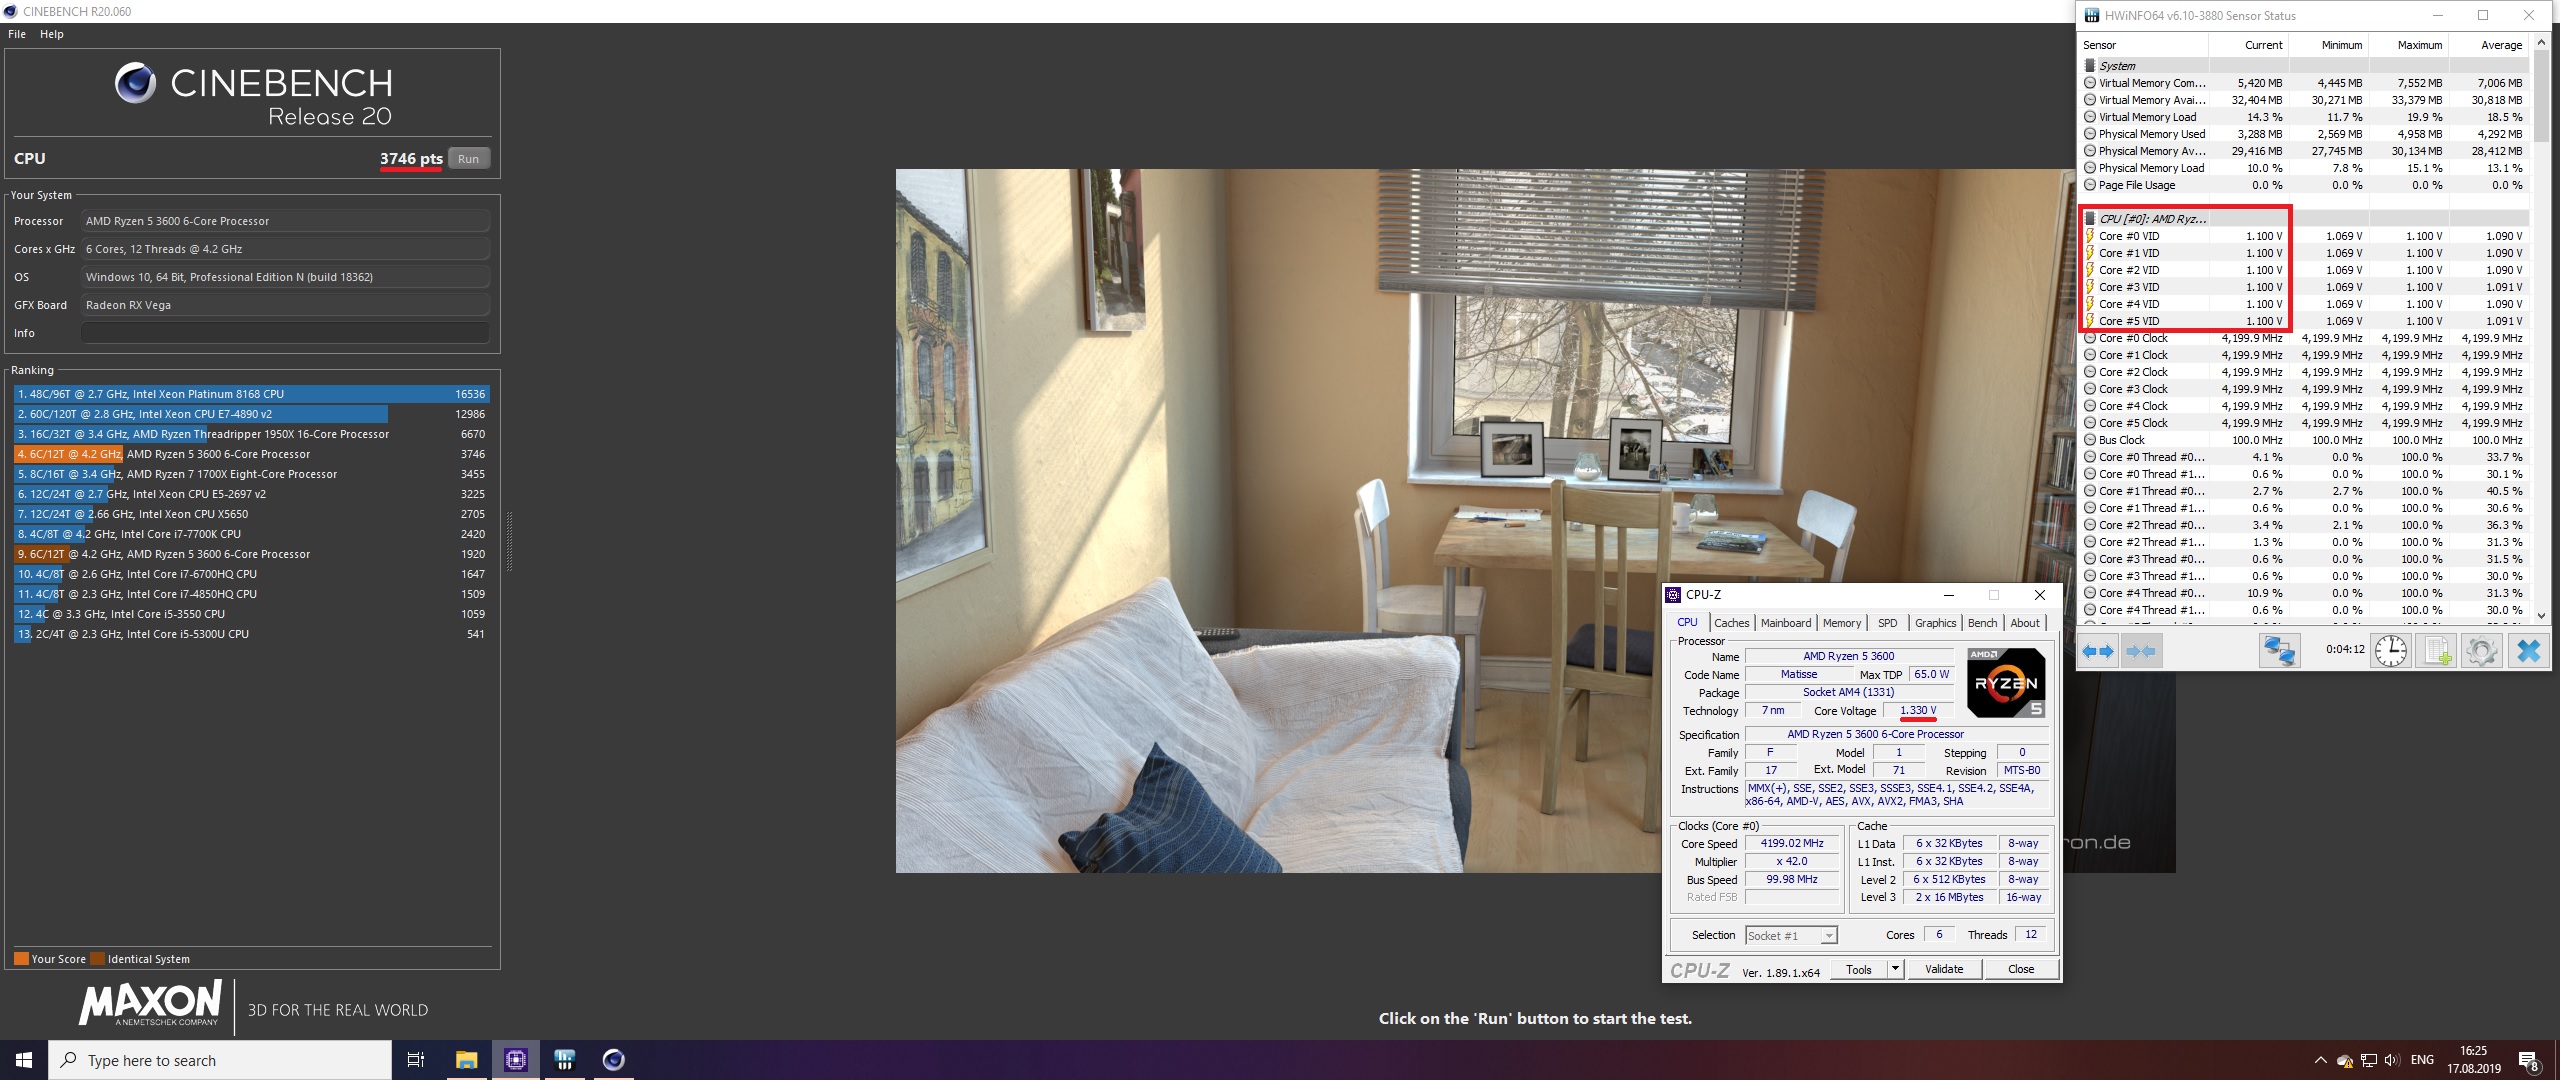Open CPU-Z from the taskbar icon
Viewport: 2560px width, 1080px height.
[x=516, y=1060]
